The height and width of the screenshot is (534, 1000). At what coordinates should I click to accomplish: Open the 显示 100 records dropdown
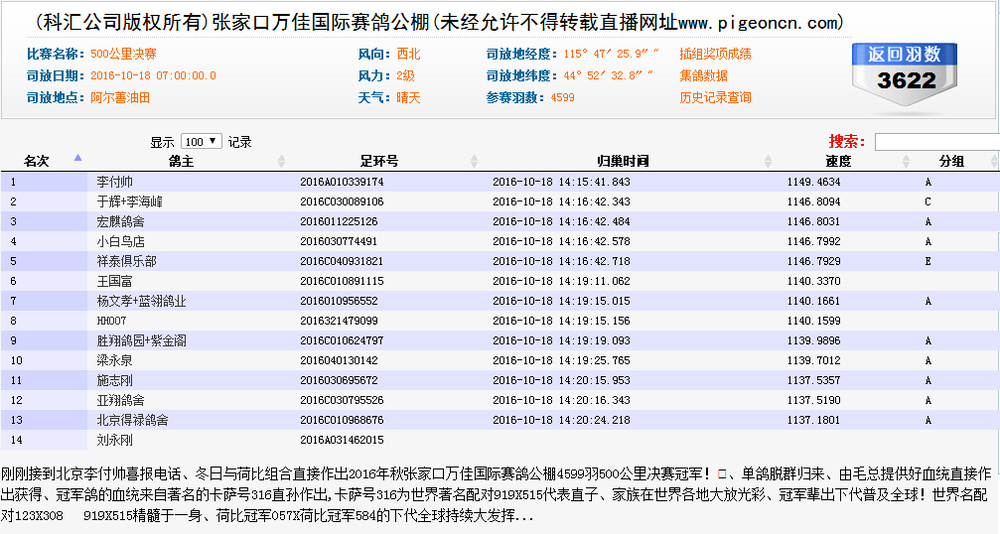[x=201, y=142]
